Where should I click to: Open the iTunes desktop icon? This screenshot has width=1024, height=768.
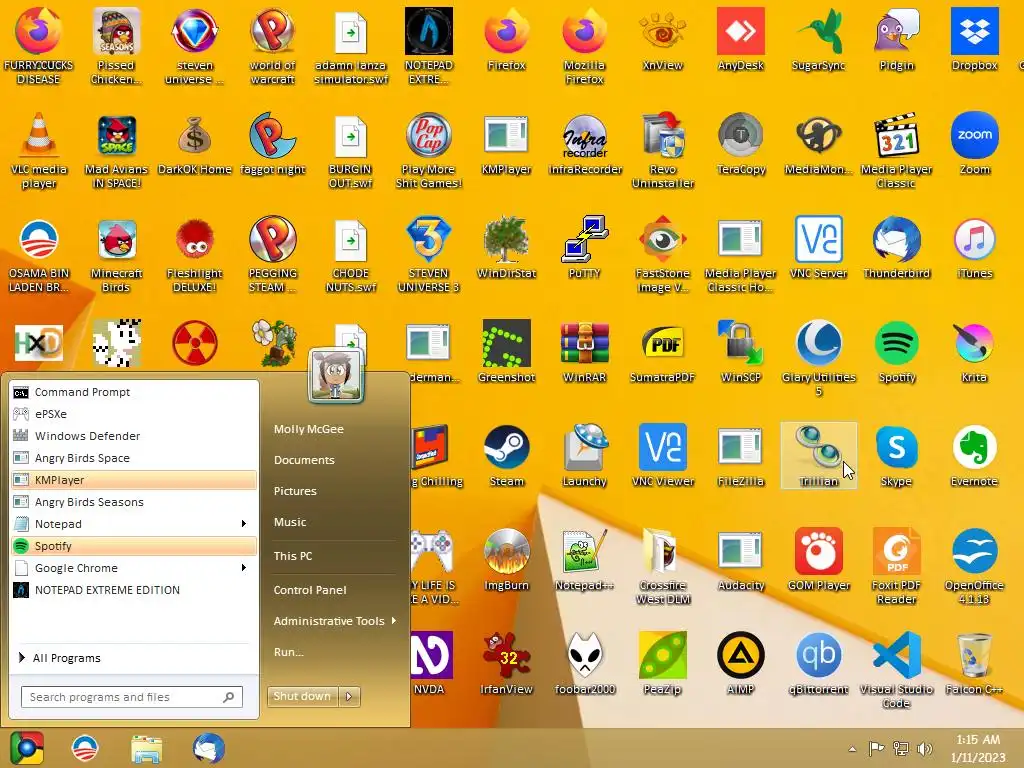974,248
